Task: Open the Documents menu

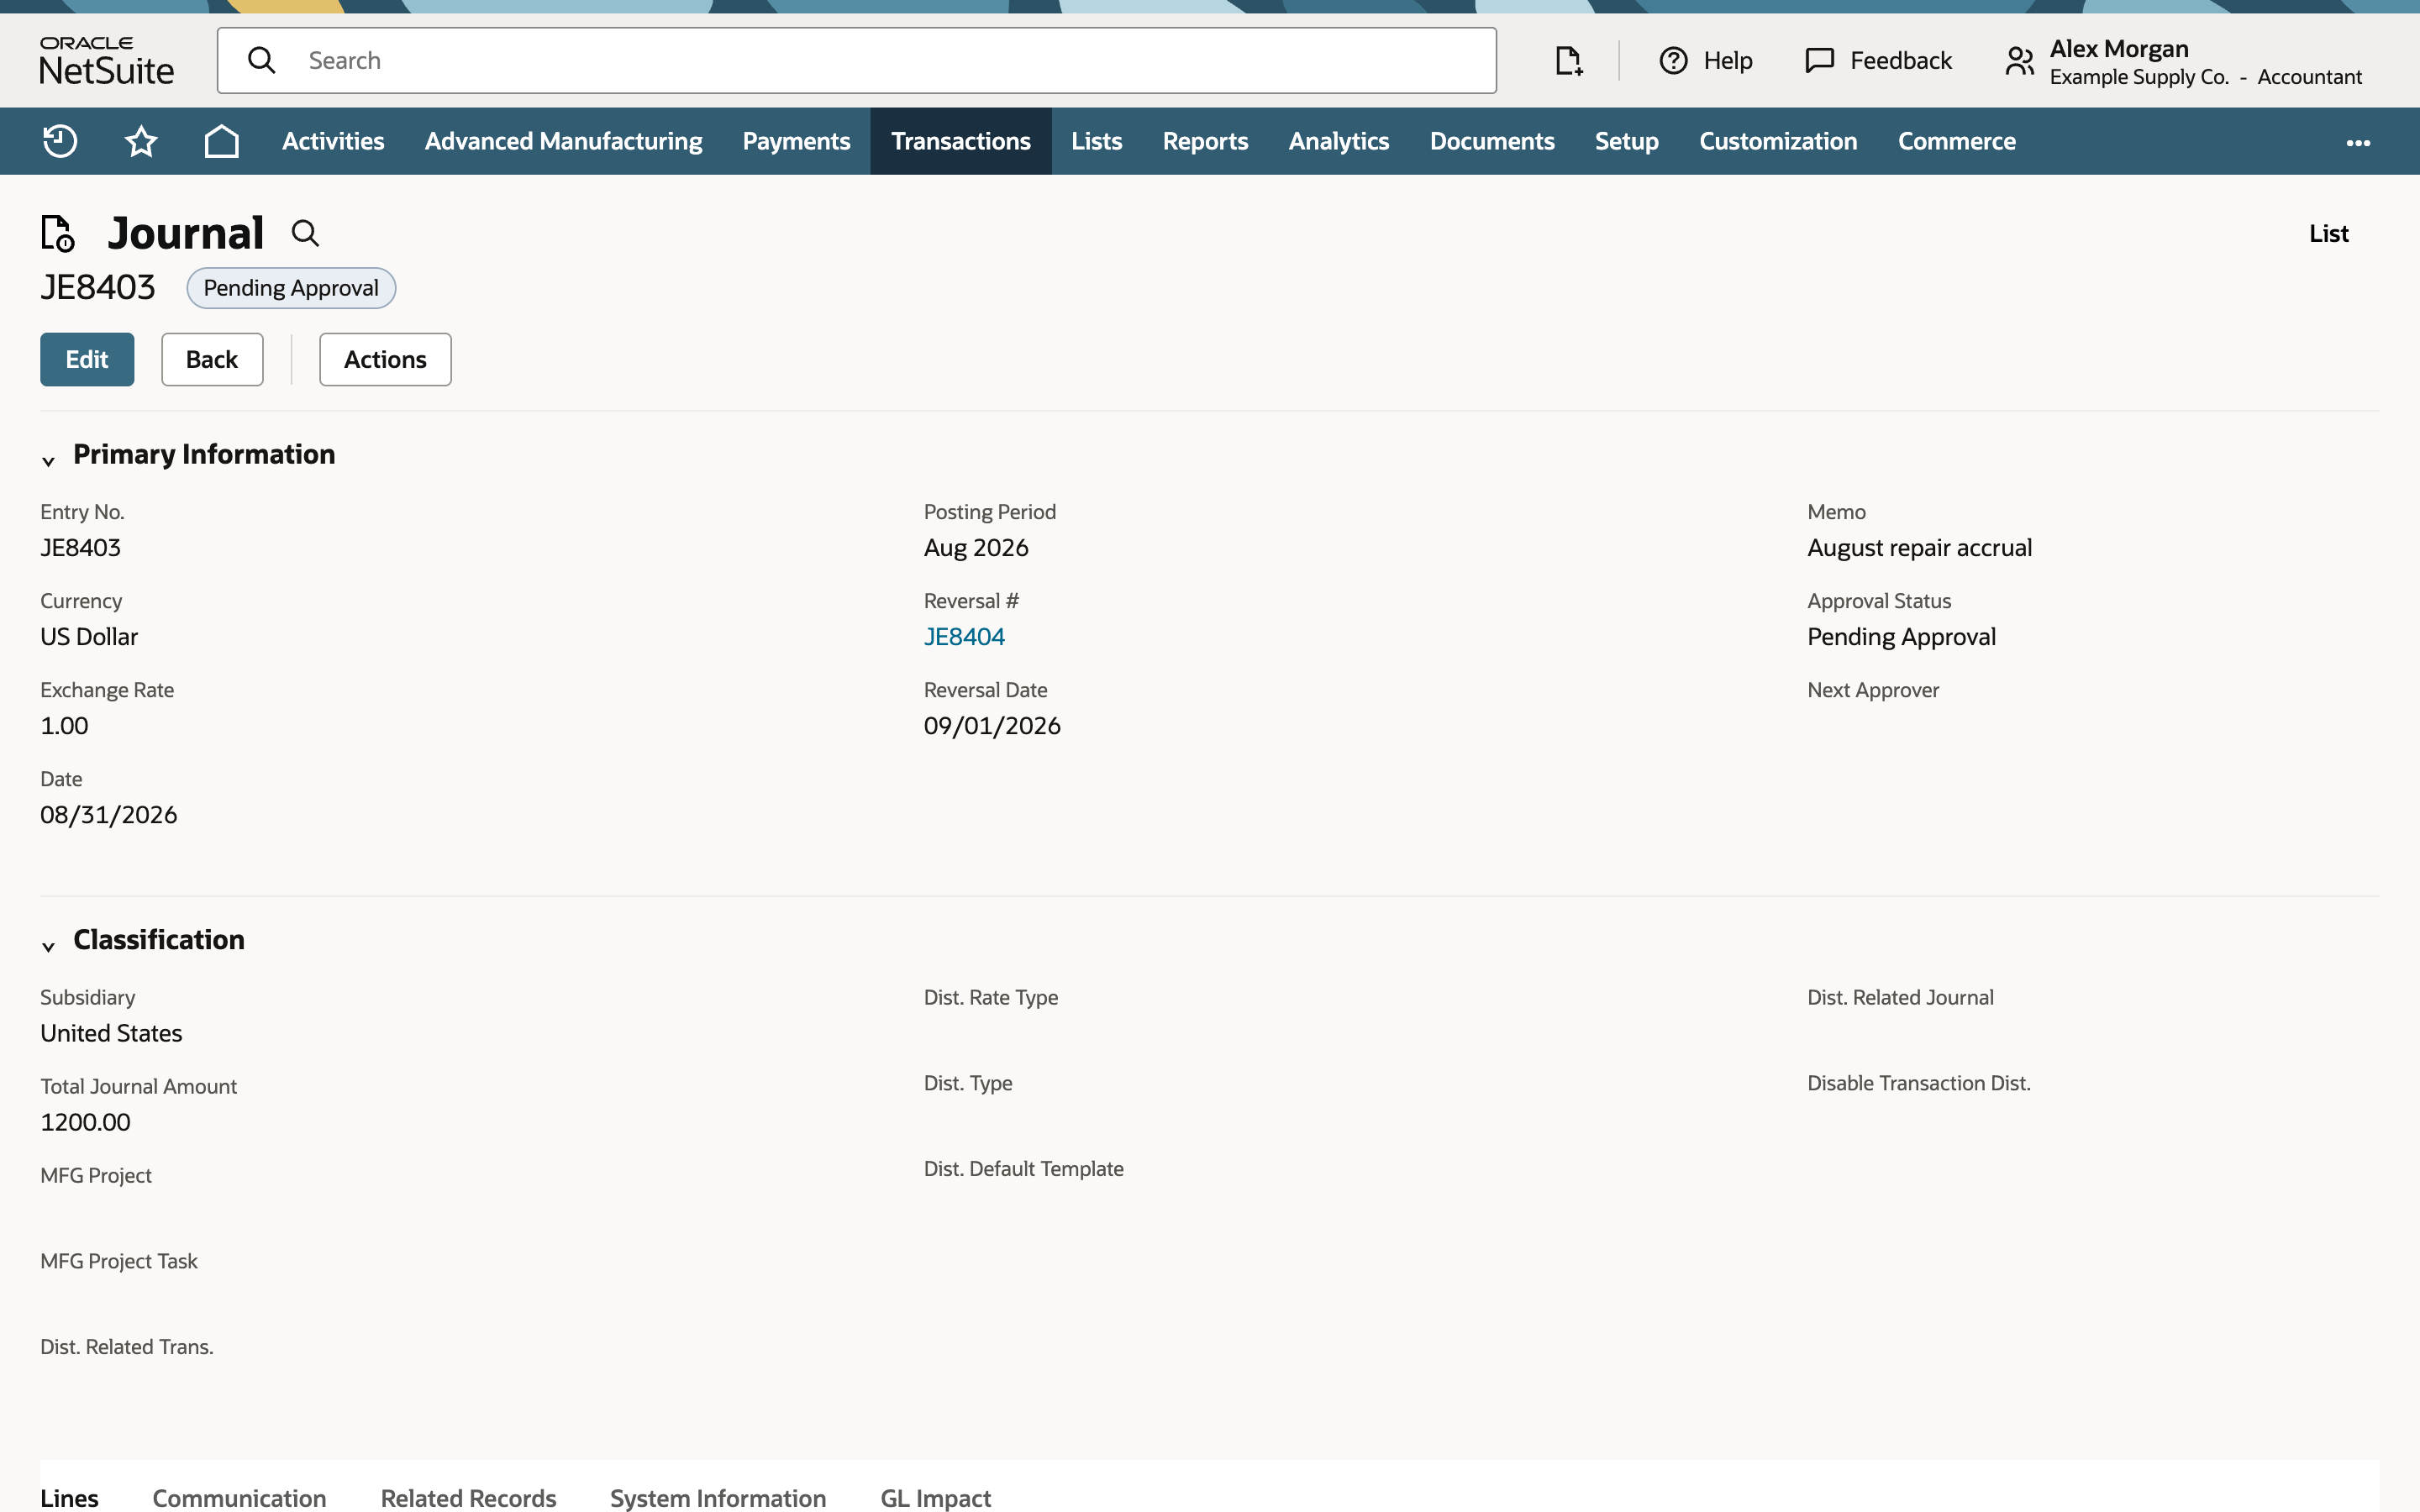Action: [x=1491, y=141]
